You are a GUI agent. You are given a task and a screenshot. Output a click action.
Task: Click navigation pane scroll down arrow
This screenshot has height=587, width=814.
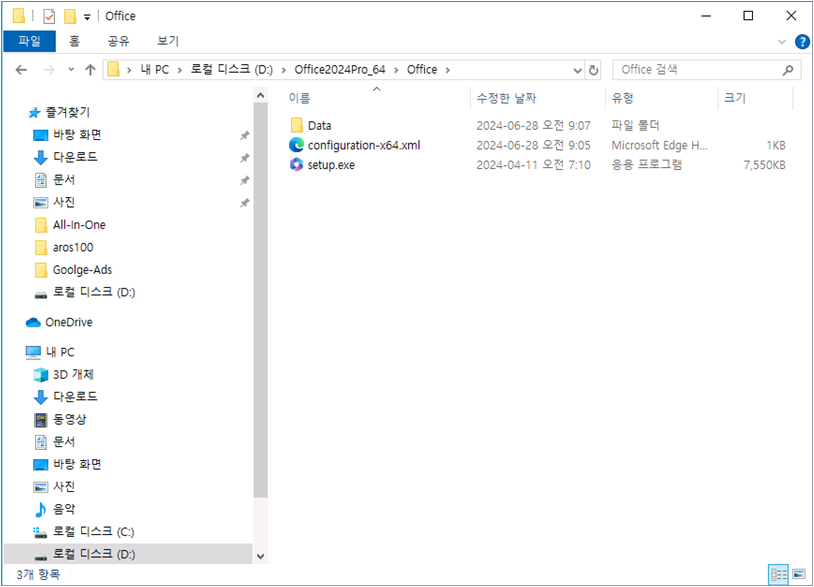click(261, 556)
